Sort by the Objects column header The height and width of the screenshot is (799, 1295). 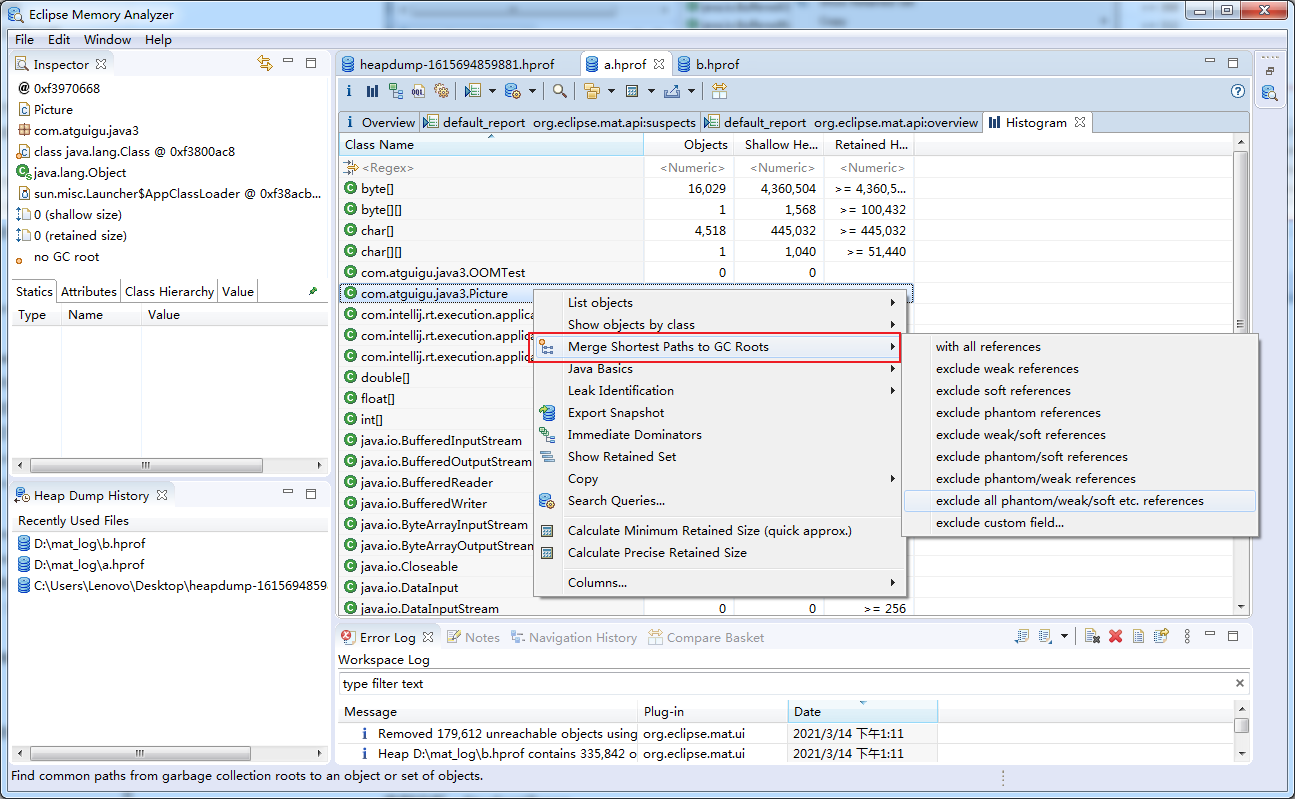(689, 145)
